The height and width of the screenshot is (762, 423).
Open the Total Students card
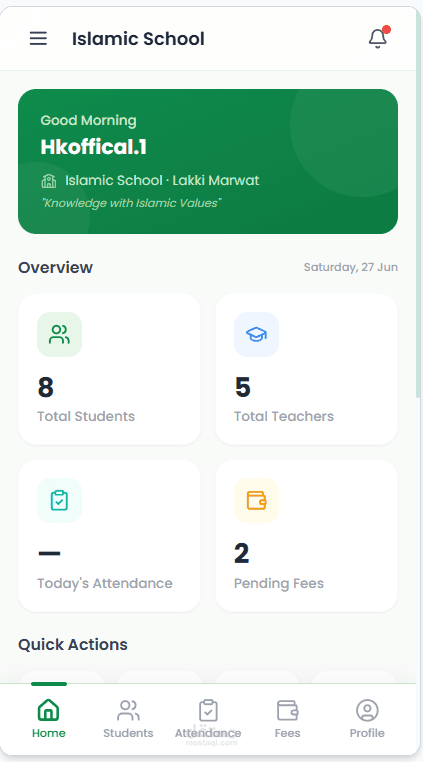point(109,369)
